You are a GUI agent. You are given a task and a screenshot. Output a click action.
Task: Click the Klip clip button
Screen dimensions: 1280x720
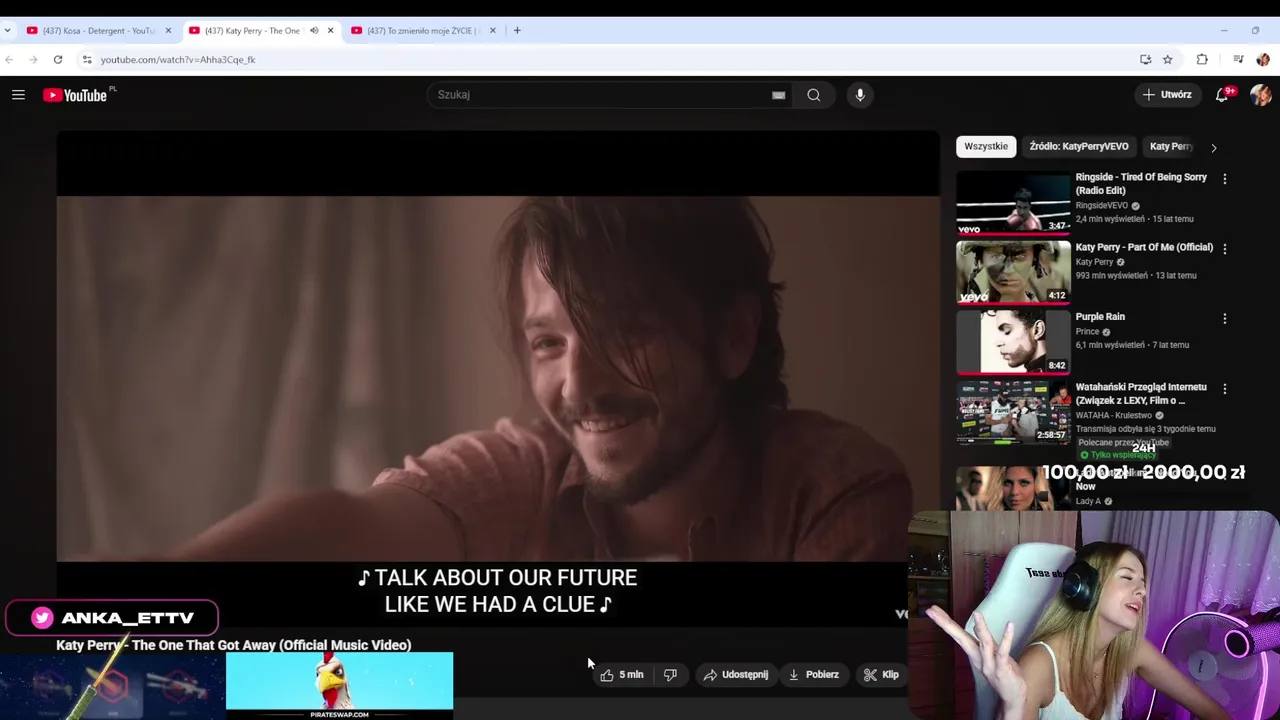881,675
